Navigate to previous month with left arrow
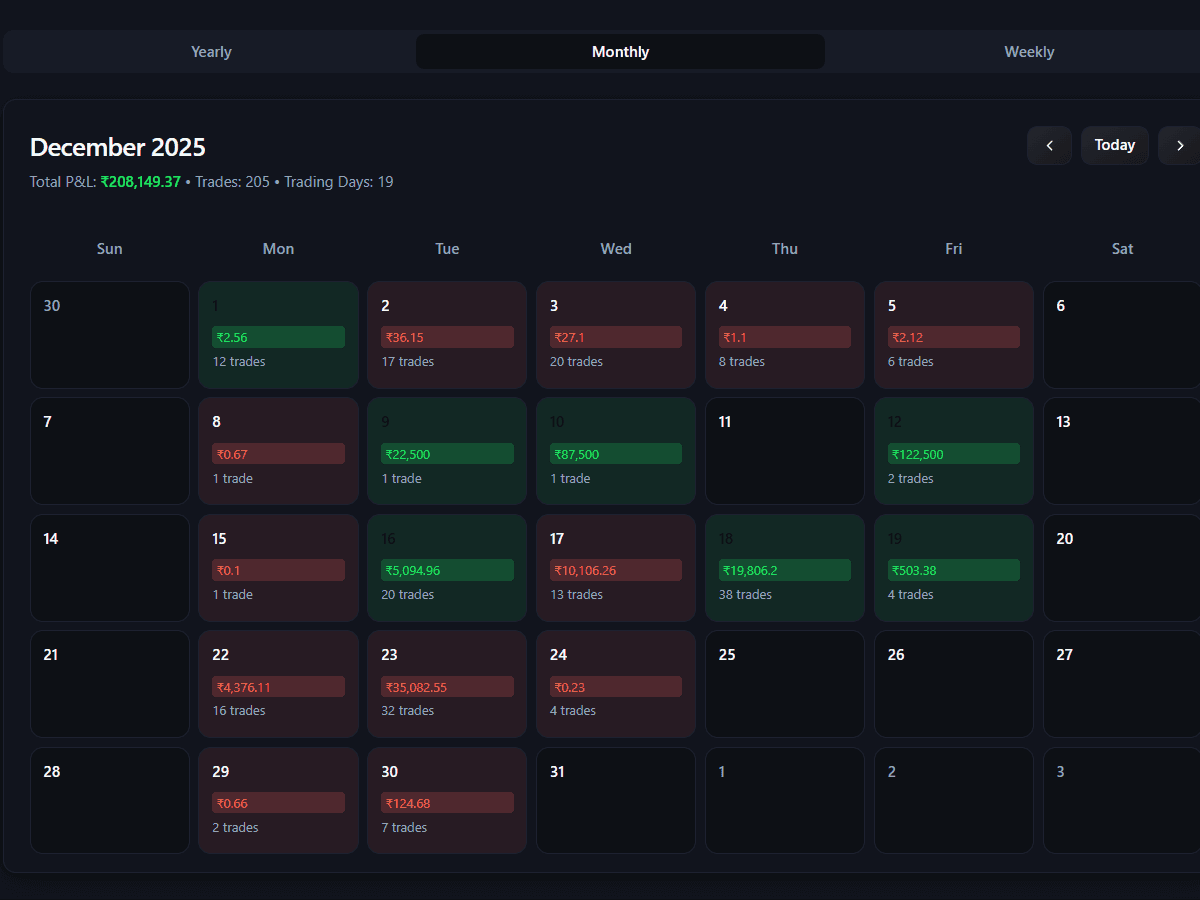The width and height of the screenshot is (1200, 900). pyautogui.click(x=1049, y=145)
